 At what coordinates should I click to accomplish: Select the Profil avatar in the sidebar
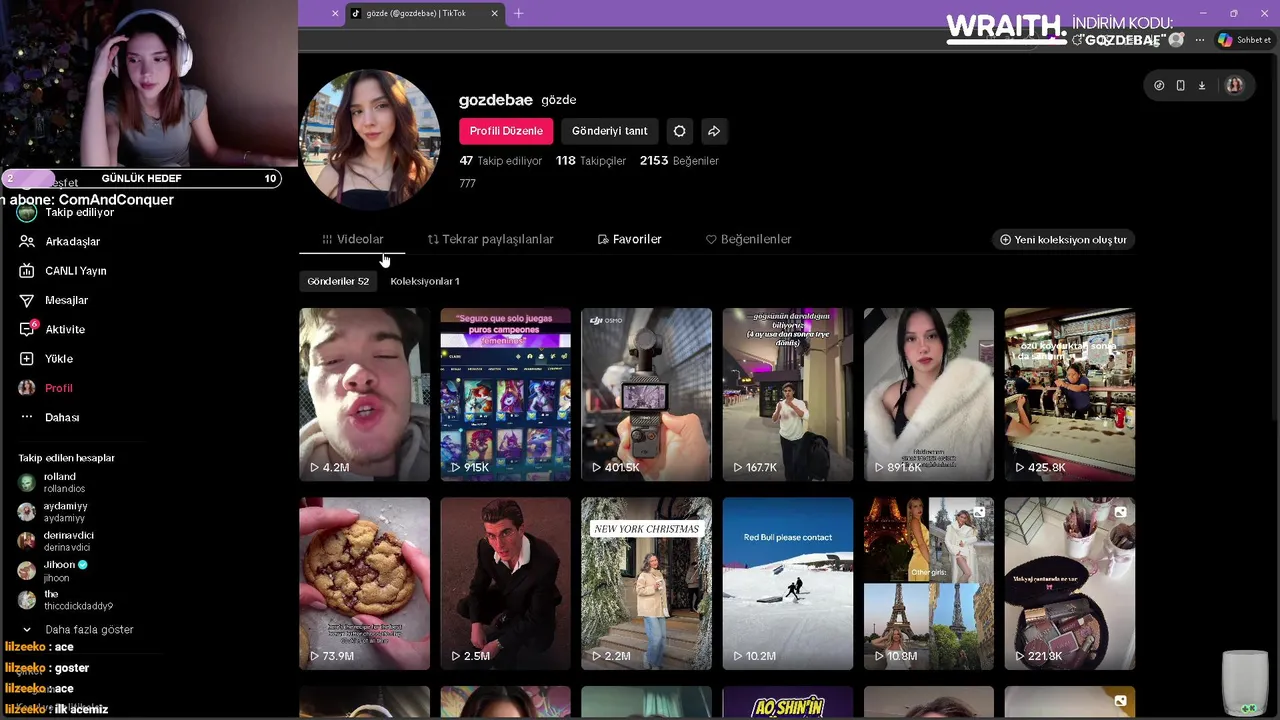tap(27, 388)
